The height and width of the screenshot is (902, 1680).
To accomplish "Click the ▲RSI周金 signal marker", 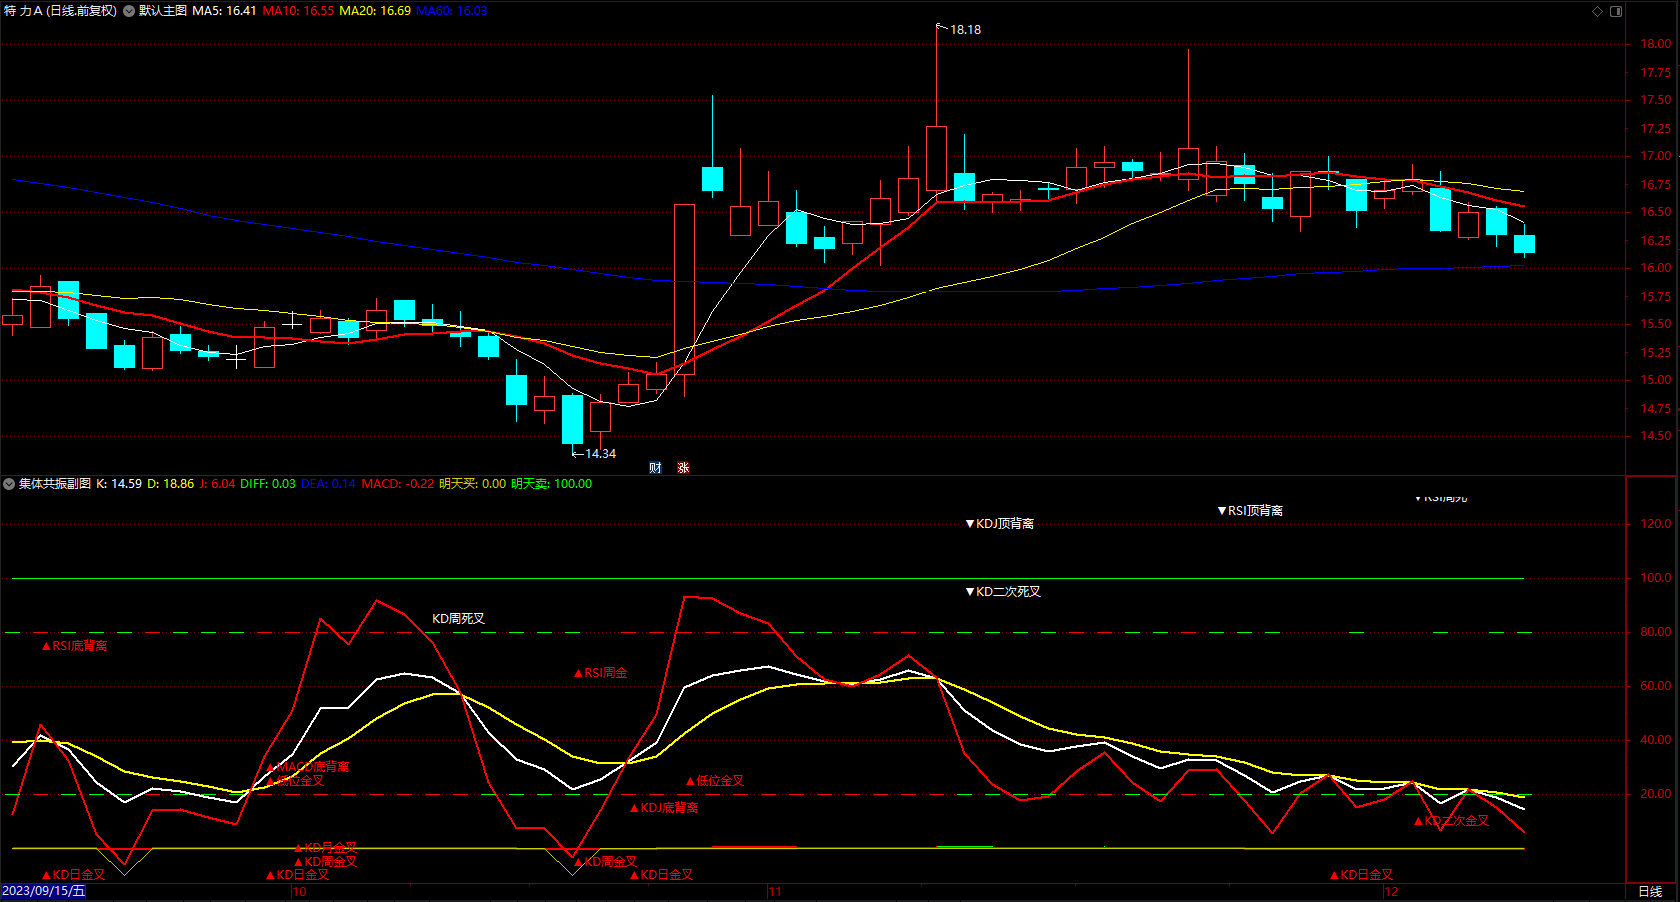I will (600, 673).
